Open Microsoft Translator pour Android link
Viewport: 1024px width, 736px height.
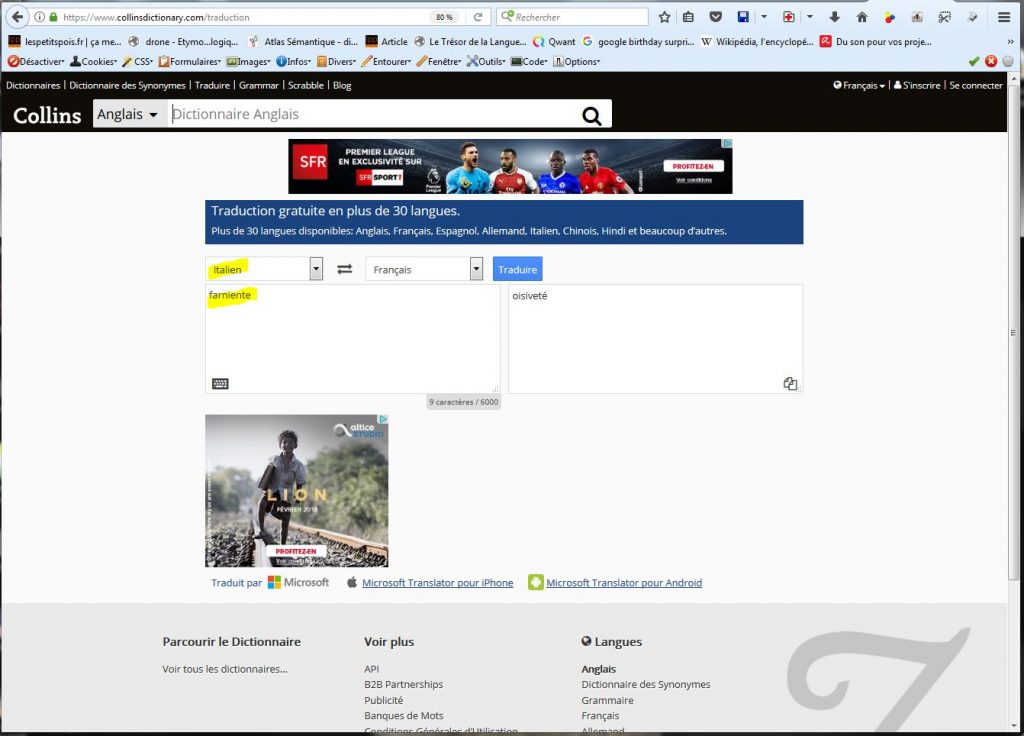coord(623,583)
